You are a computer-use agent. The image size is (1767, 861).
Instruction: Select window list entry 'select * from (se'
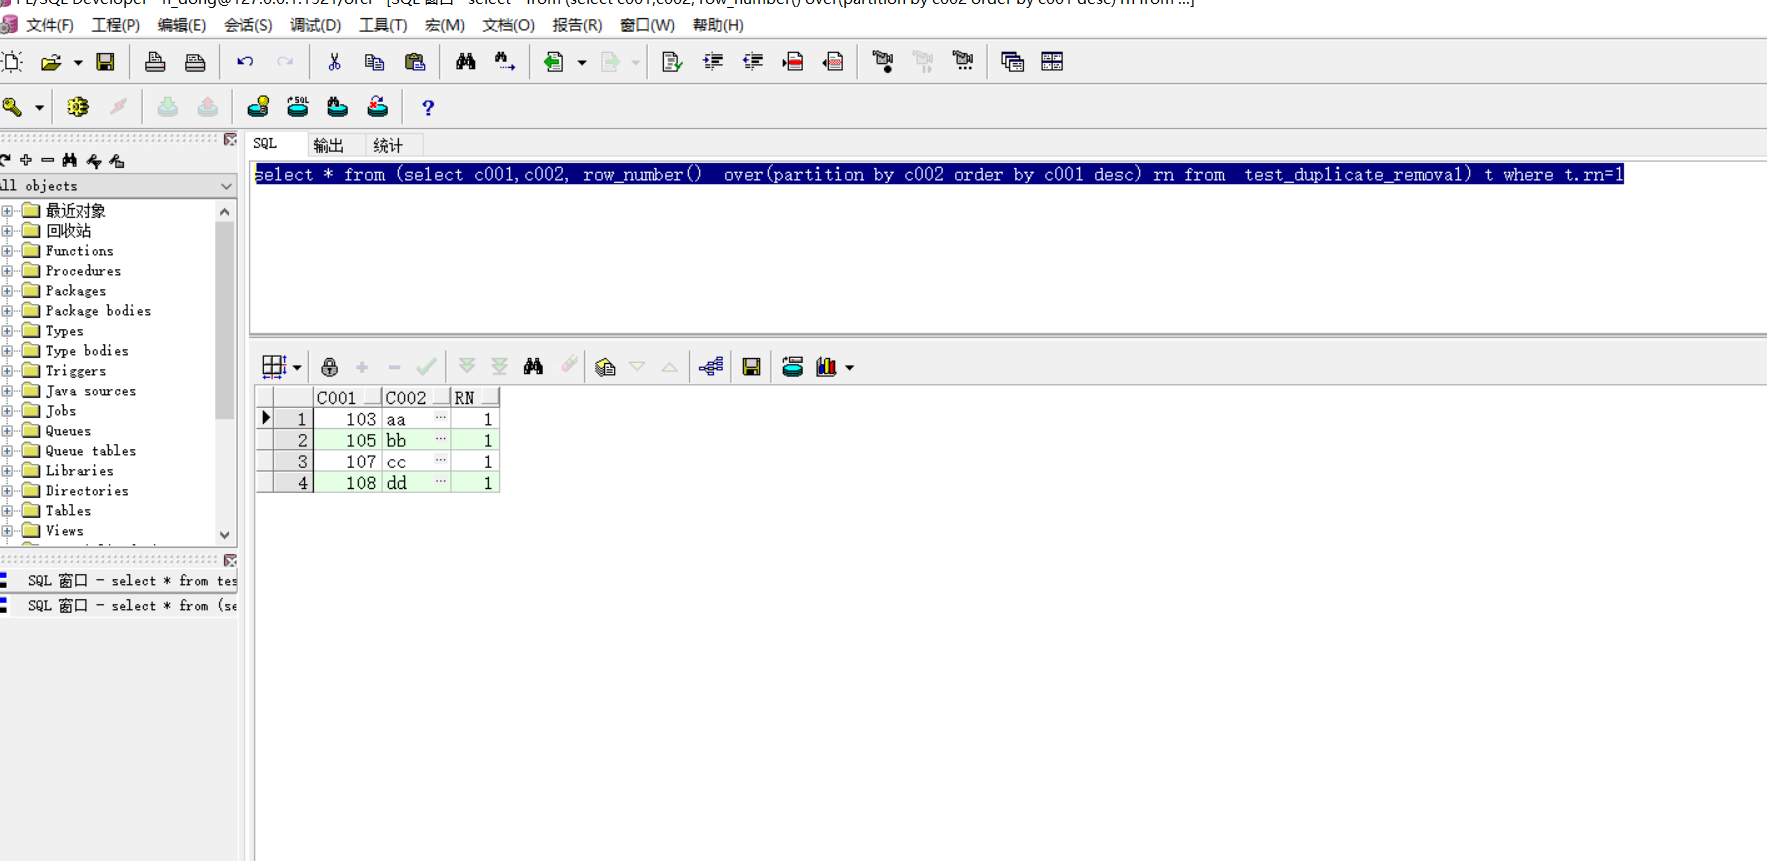(119, 606)
